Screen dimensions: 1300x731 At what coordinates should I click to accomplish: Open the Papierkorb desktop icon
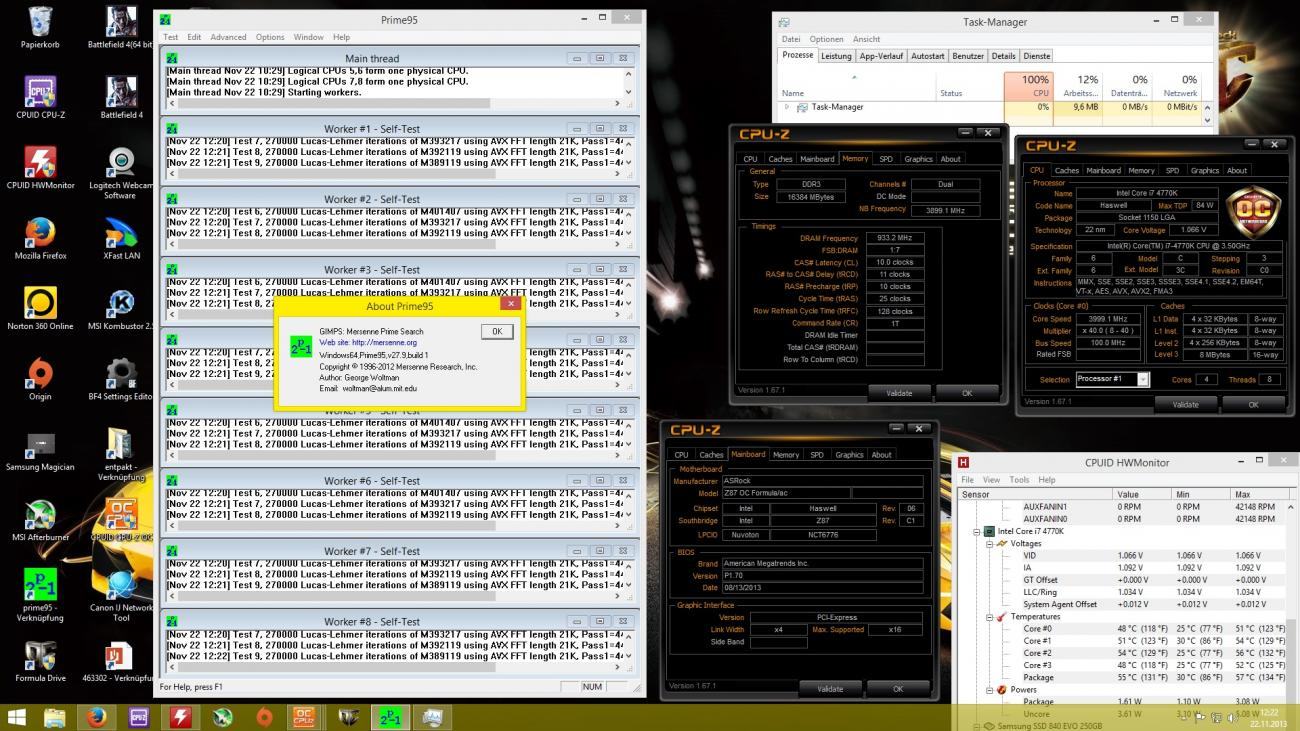pos(41,27)
